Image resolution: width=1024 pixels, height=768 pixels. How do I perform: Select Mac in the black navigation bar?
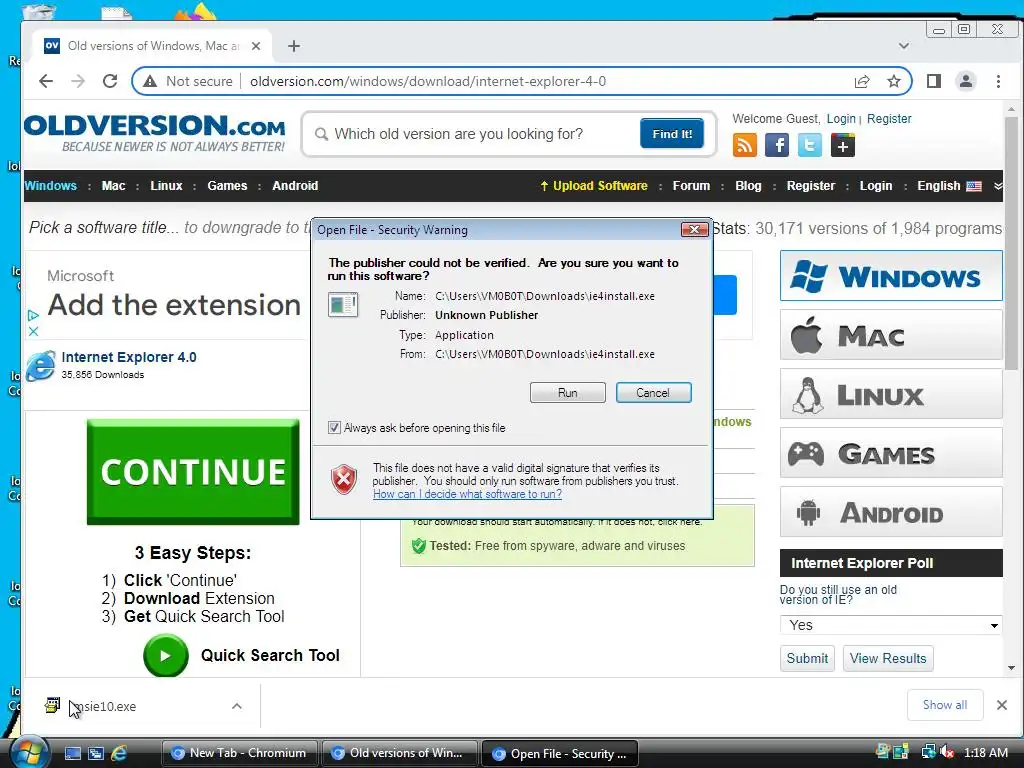click(114, 185)
